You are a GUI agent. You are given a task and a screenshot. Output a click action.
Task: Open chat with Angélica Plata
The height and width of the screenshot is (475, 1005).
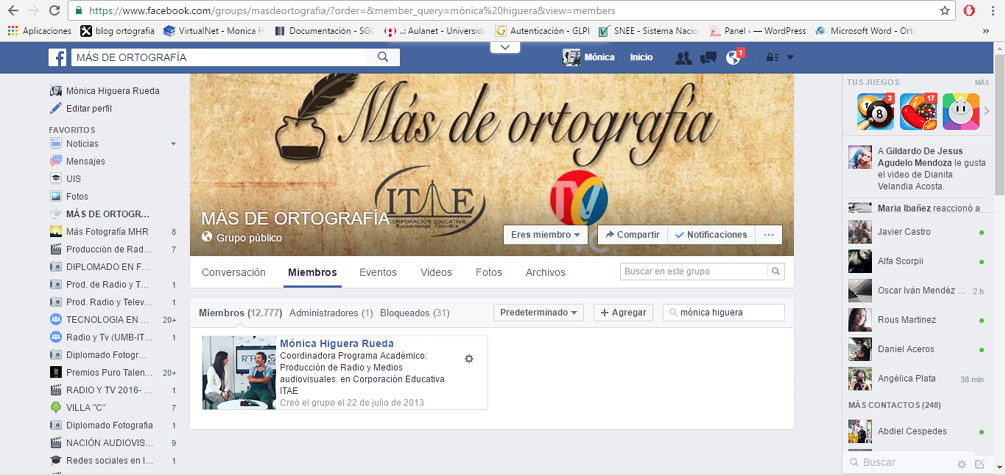[917, 379]
